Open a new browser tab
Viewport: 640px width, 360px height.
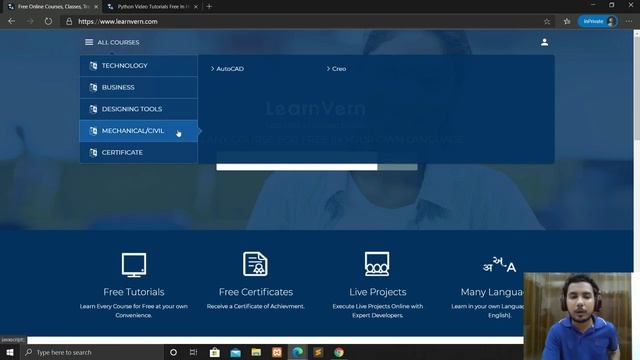[x=209, y=7]
